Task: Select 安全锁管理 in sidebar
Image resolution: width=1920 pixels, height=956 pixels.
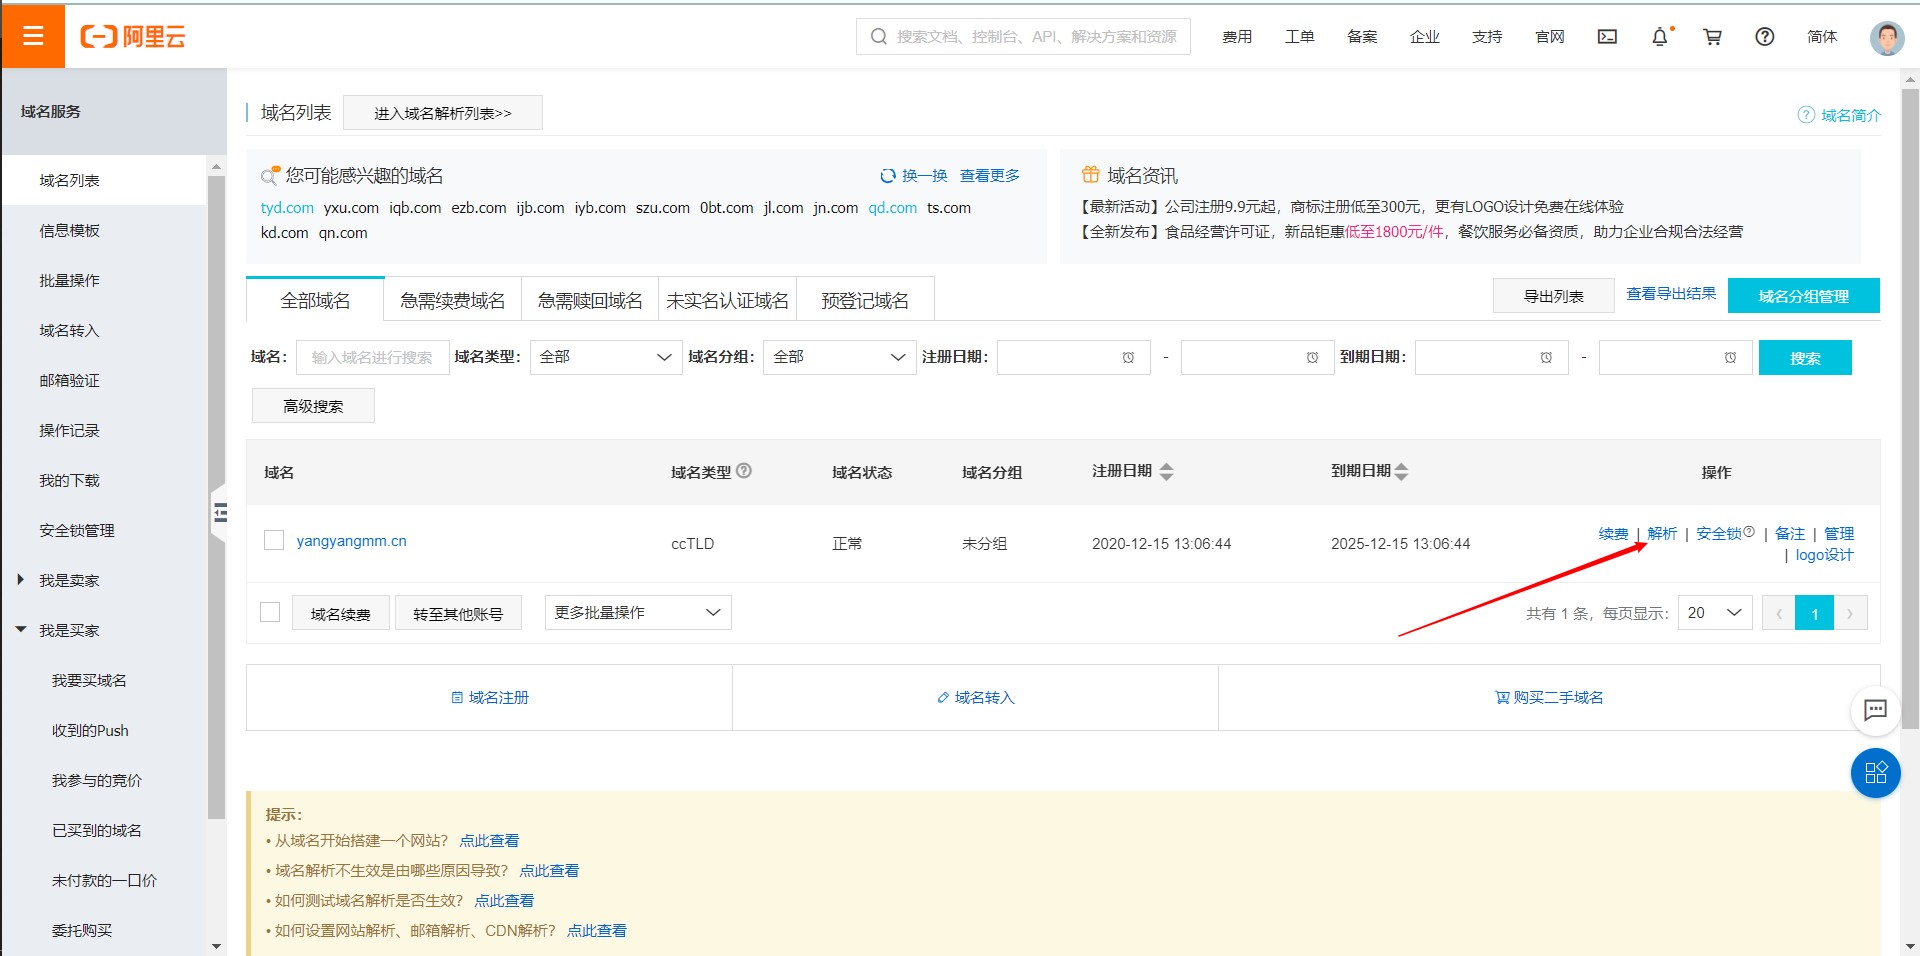Action: (77, 531)
